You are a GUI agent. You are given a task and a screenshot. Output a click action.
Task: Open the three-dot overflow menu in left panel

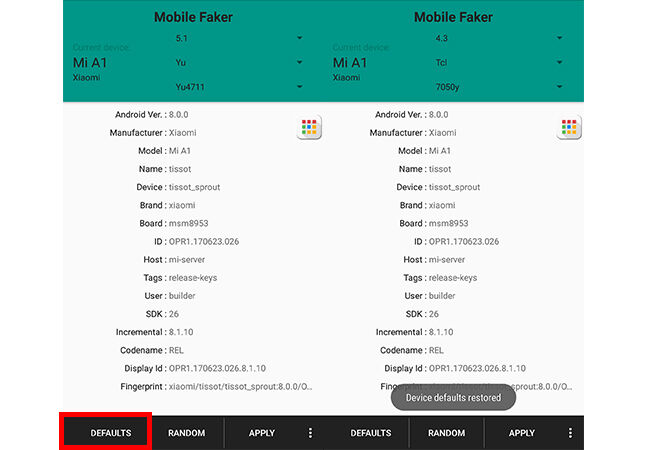point(310,433)
